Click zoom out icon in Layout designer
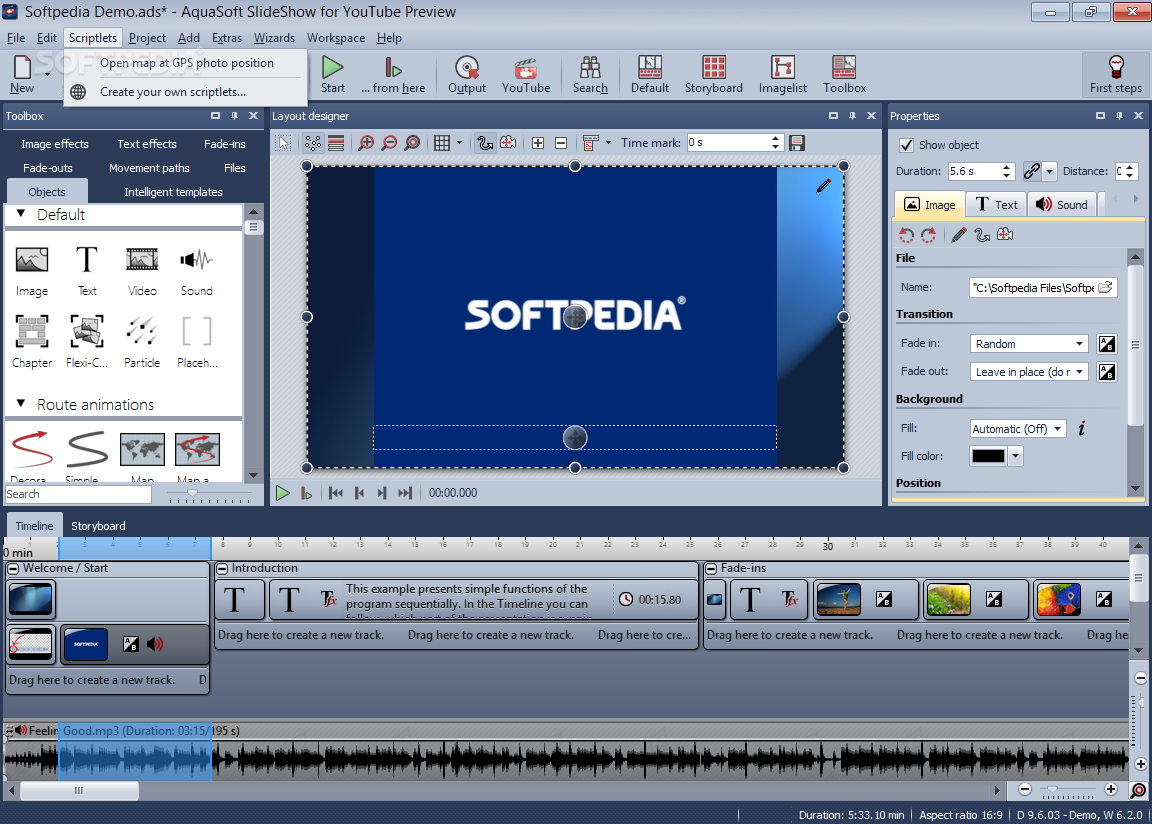The width and height of the screenshot is (1152, 824). 389,142
